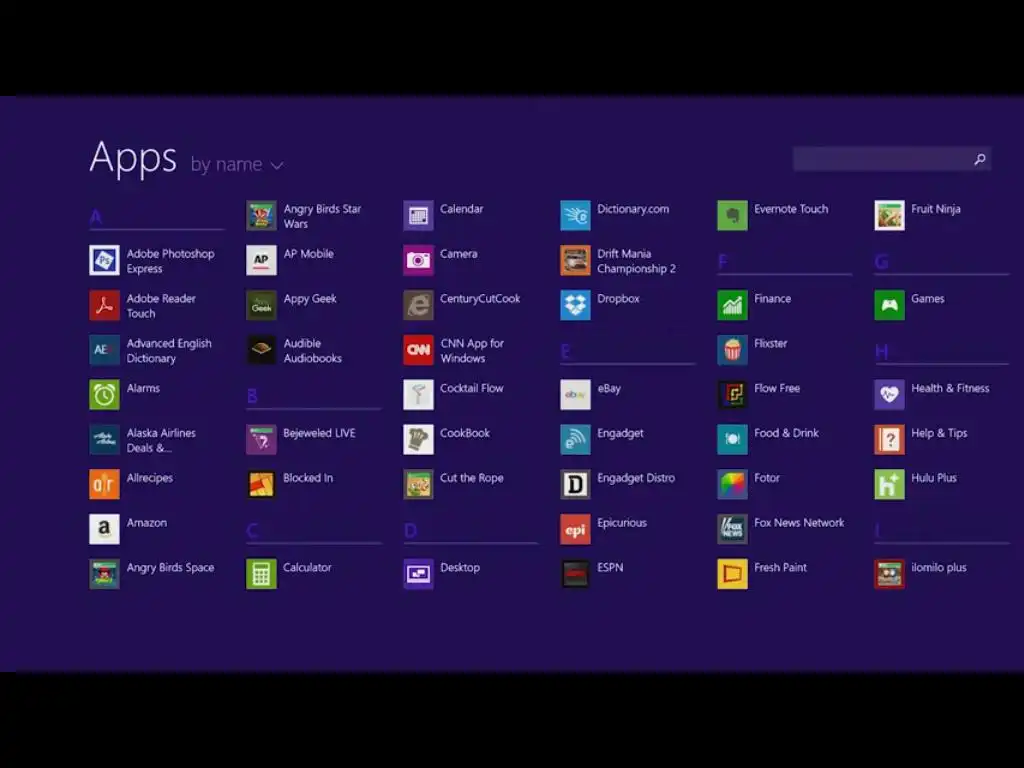Image resolution: width=1024 pixels, height=768 pixels.
Task: Open CNN App for Windows icon
Action: [419, 350]
